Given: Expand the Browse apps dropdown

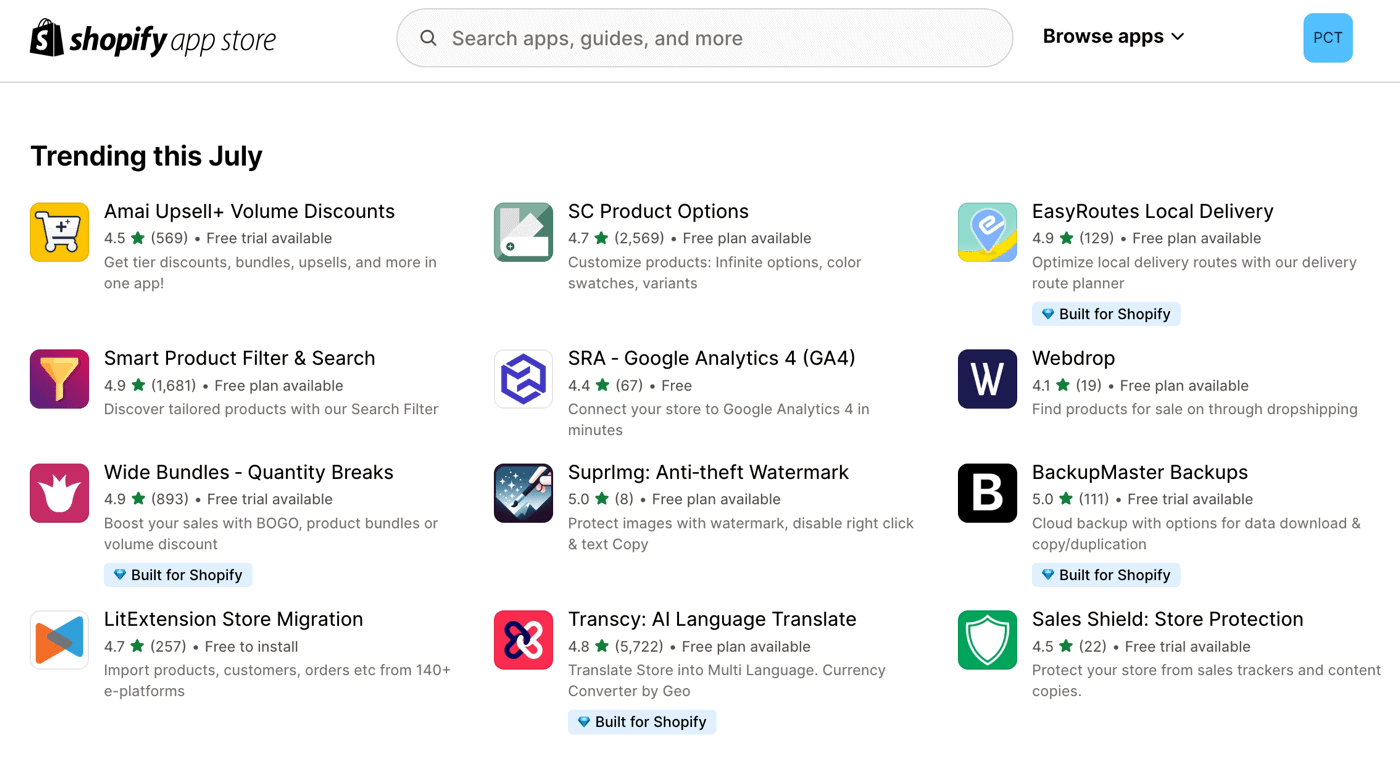Looking at the screenshot, I should [1113, 37].
